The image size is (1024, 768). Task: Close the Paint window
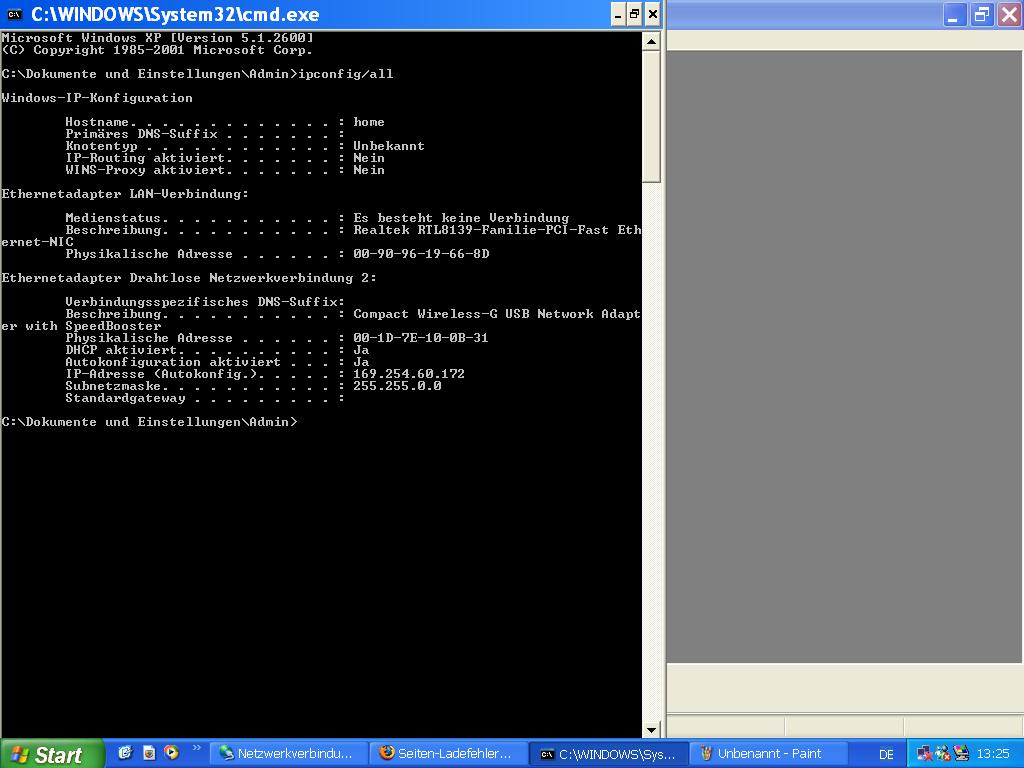[1009, 14]
